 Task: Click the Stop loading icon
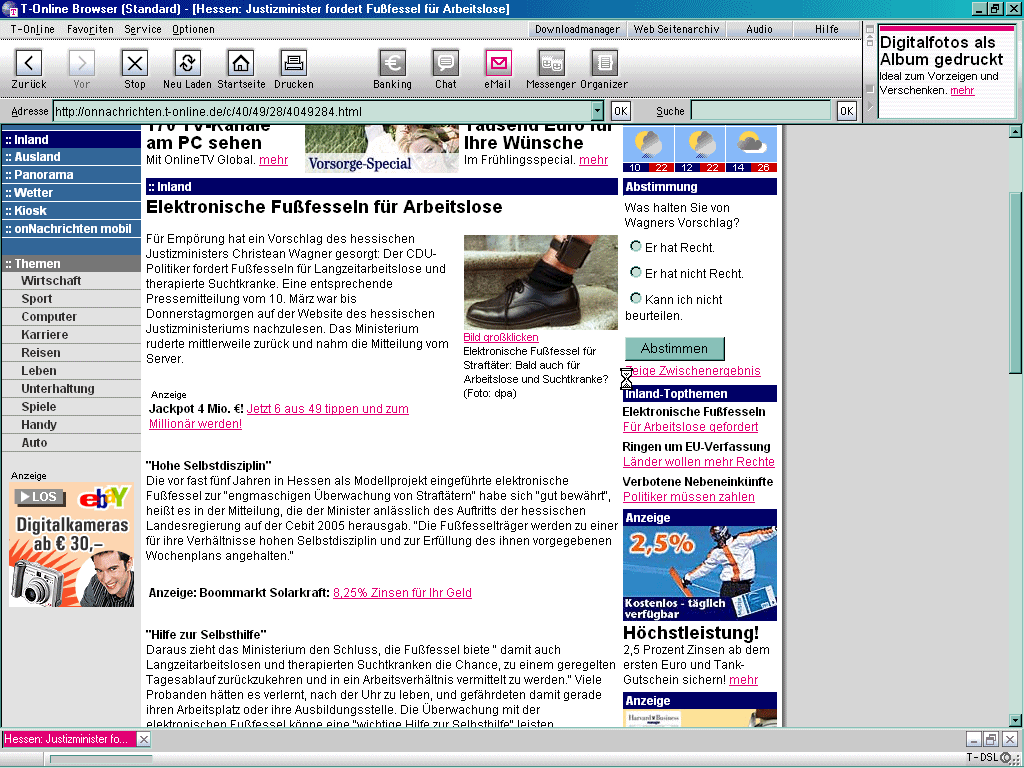pos(134,64)
